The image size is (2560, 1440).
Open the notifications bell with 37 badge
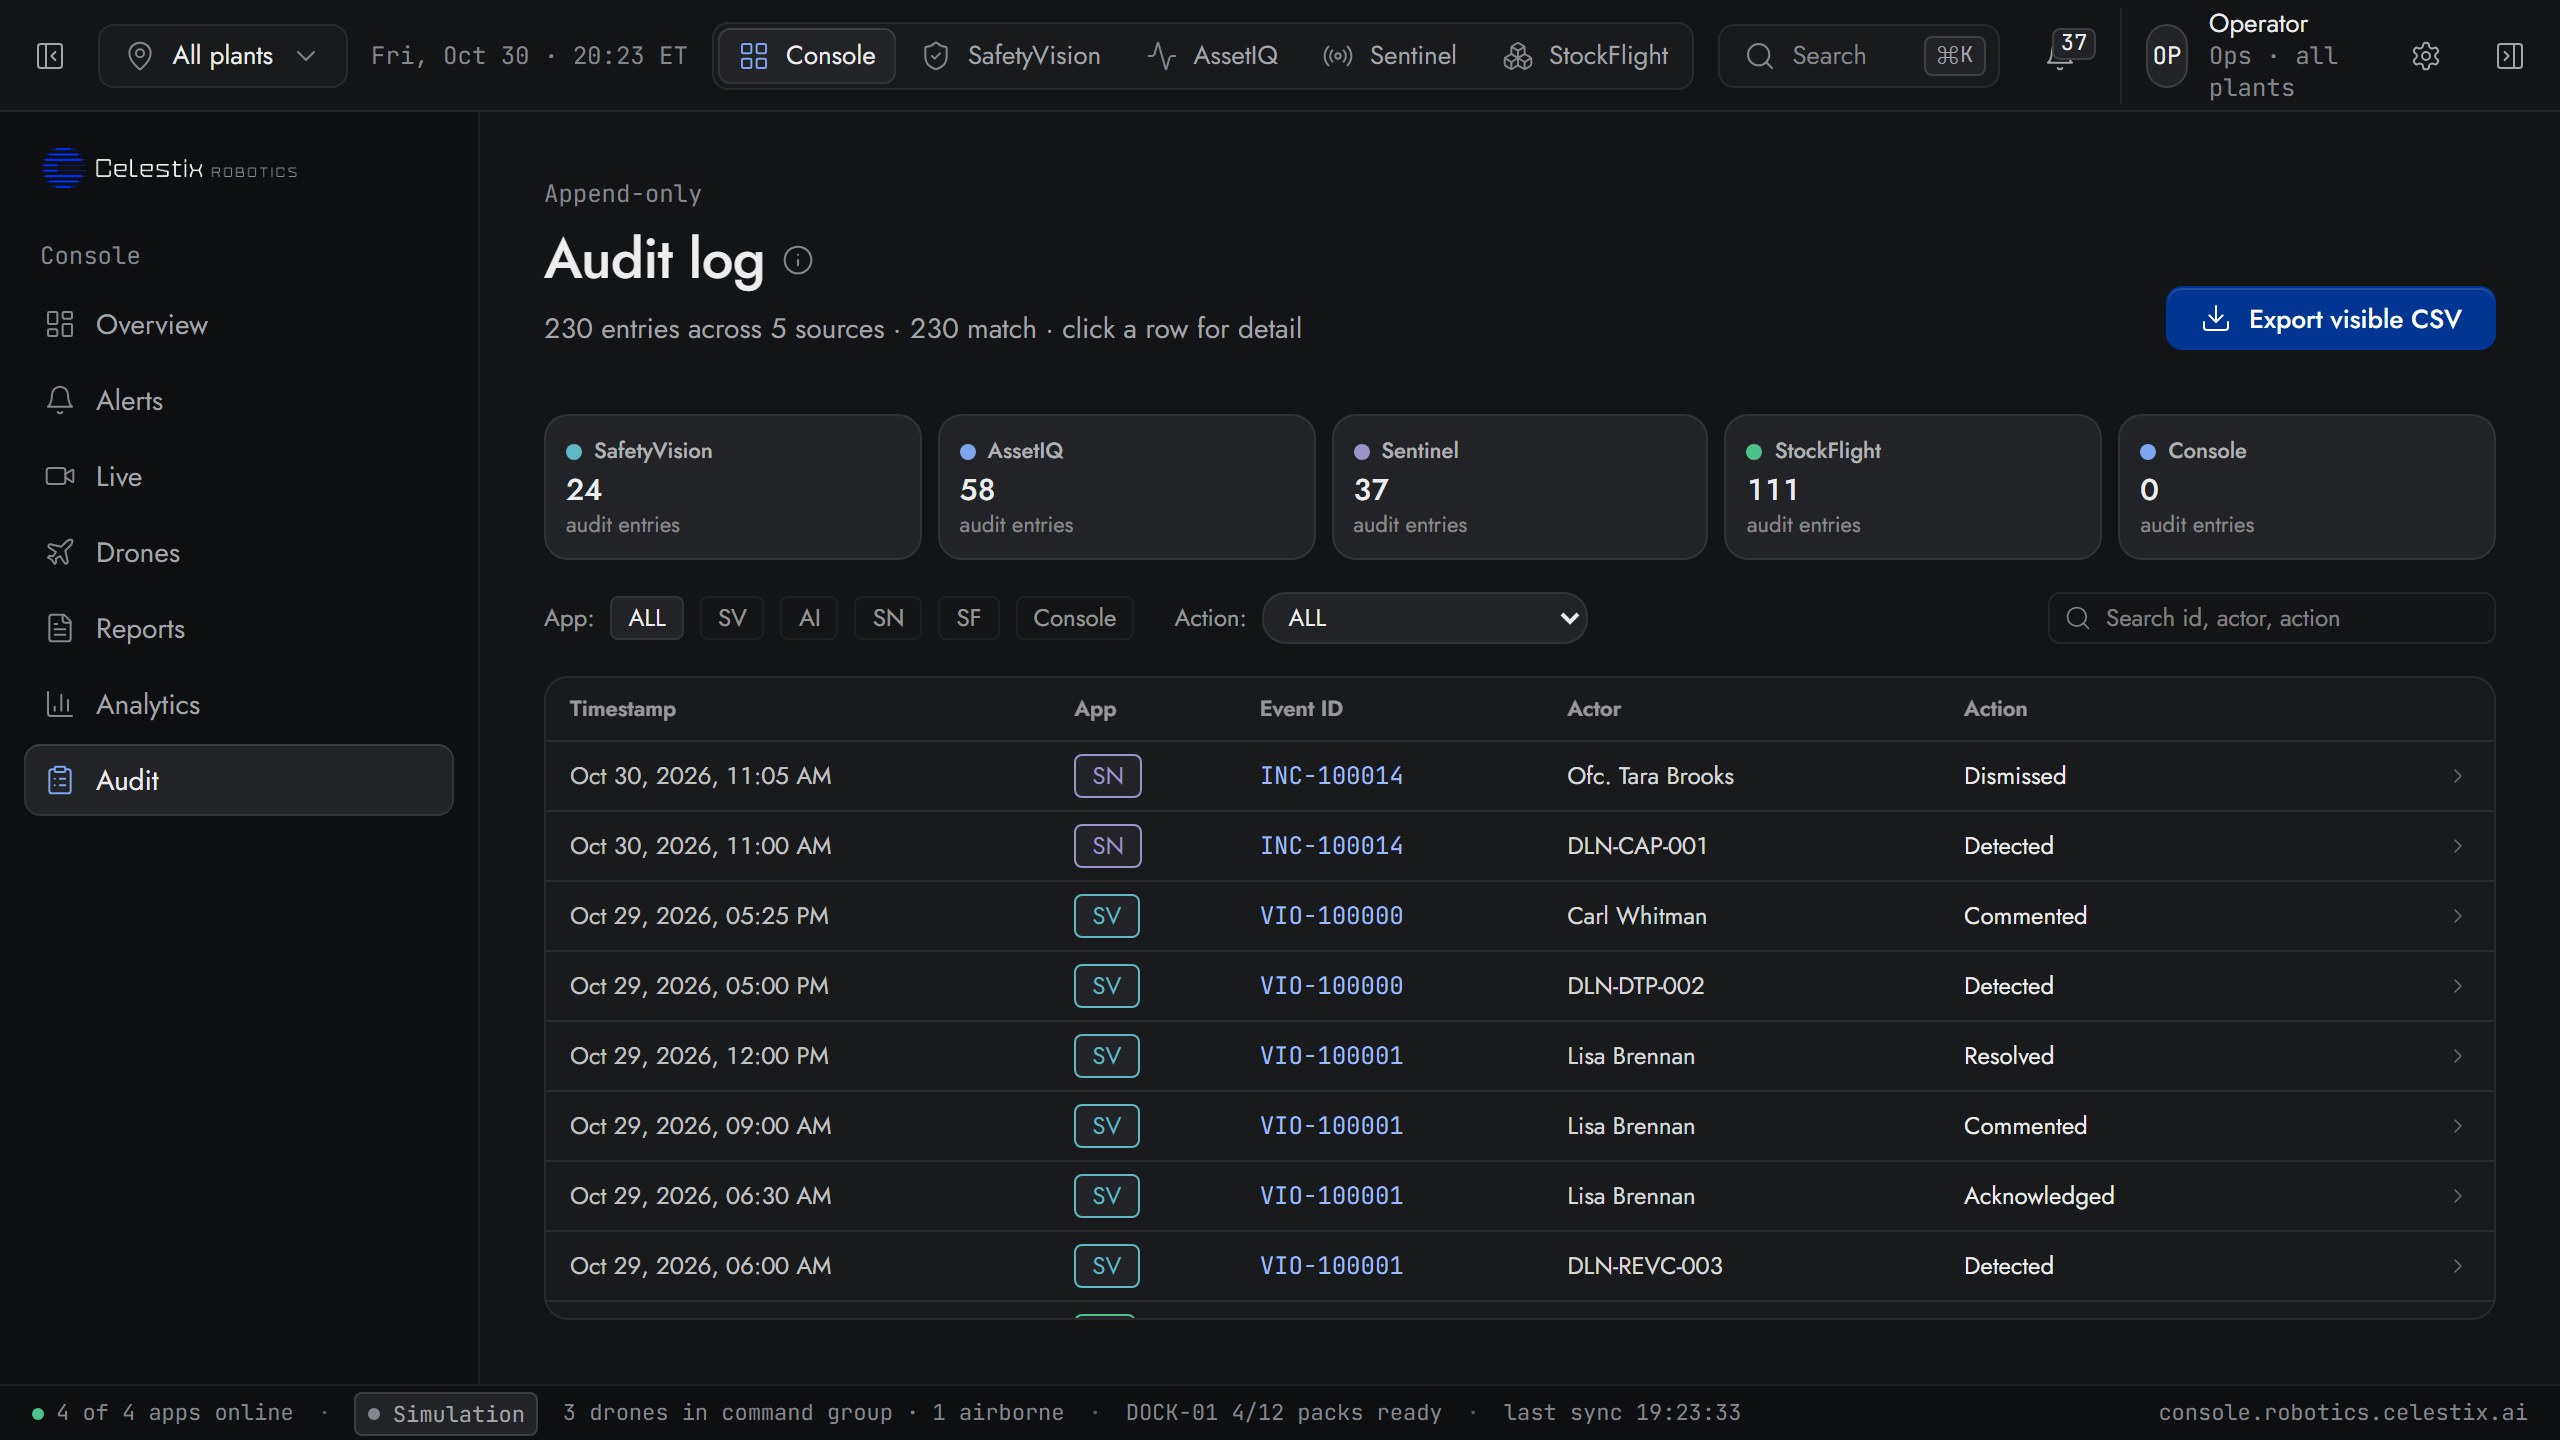pyautogui.click(x=2067, y=52)
